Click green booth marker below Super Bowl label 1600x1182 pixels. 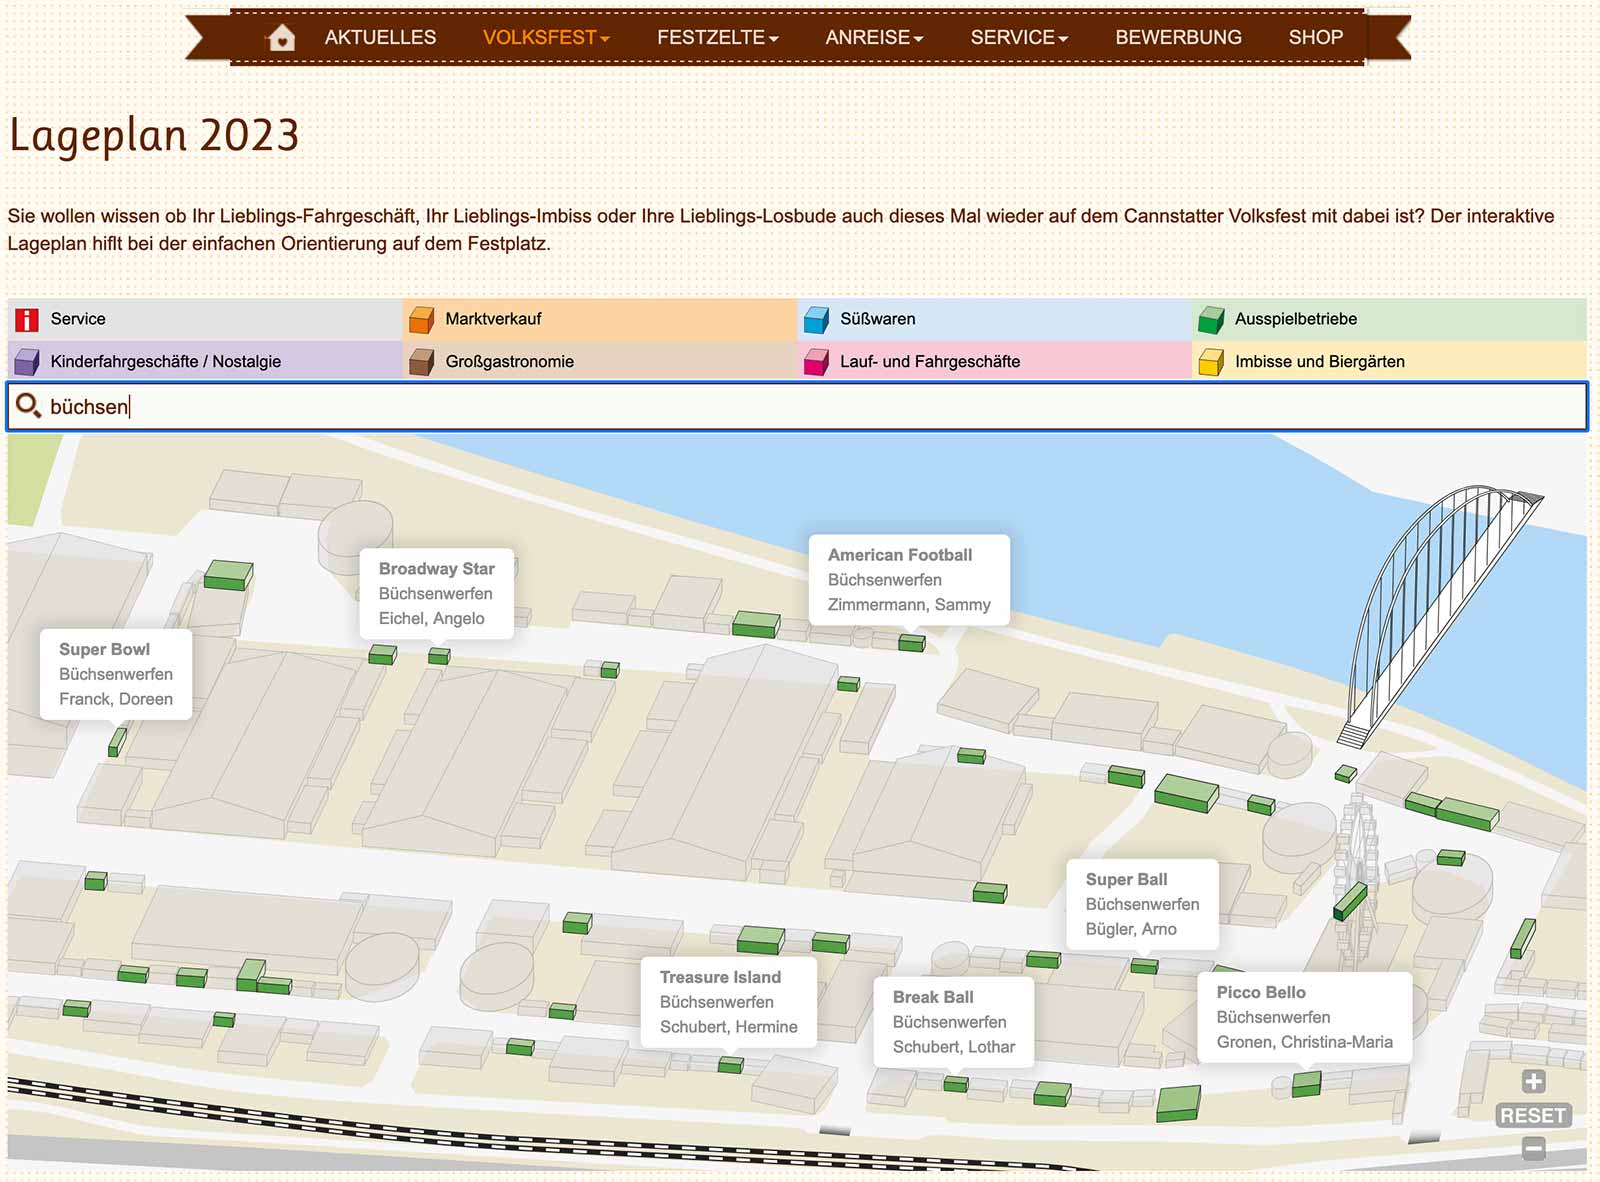tap(117, 742)
